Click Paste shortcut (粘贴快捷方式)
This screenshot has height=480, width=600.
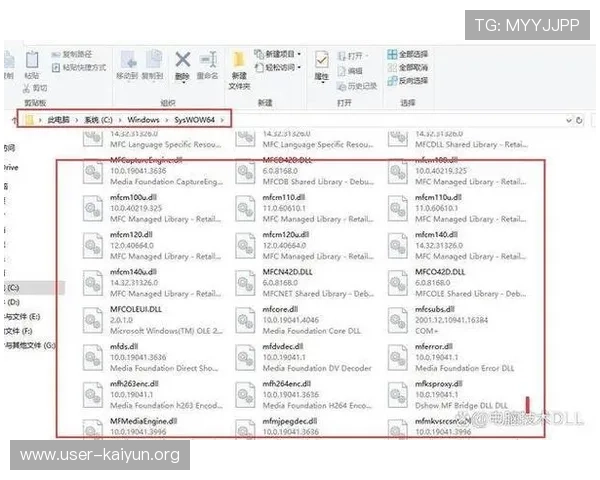[79, 68]
